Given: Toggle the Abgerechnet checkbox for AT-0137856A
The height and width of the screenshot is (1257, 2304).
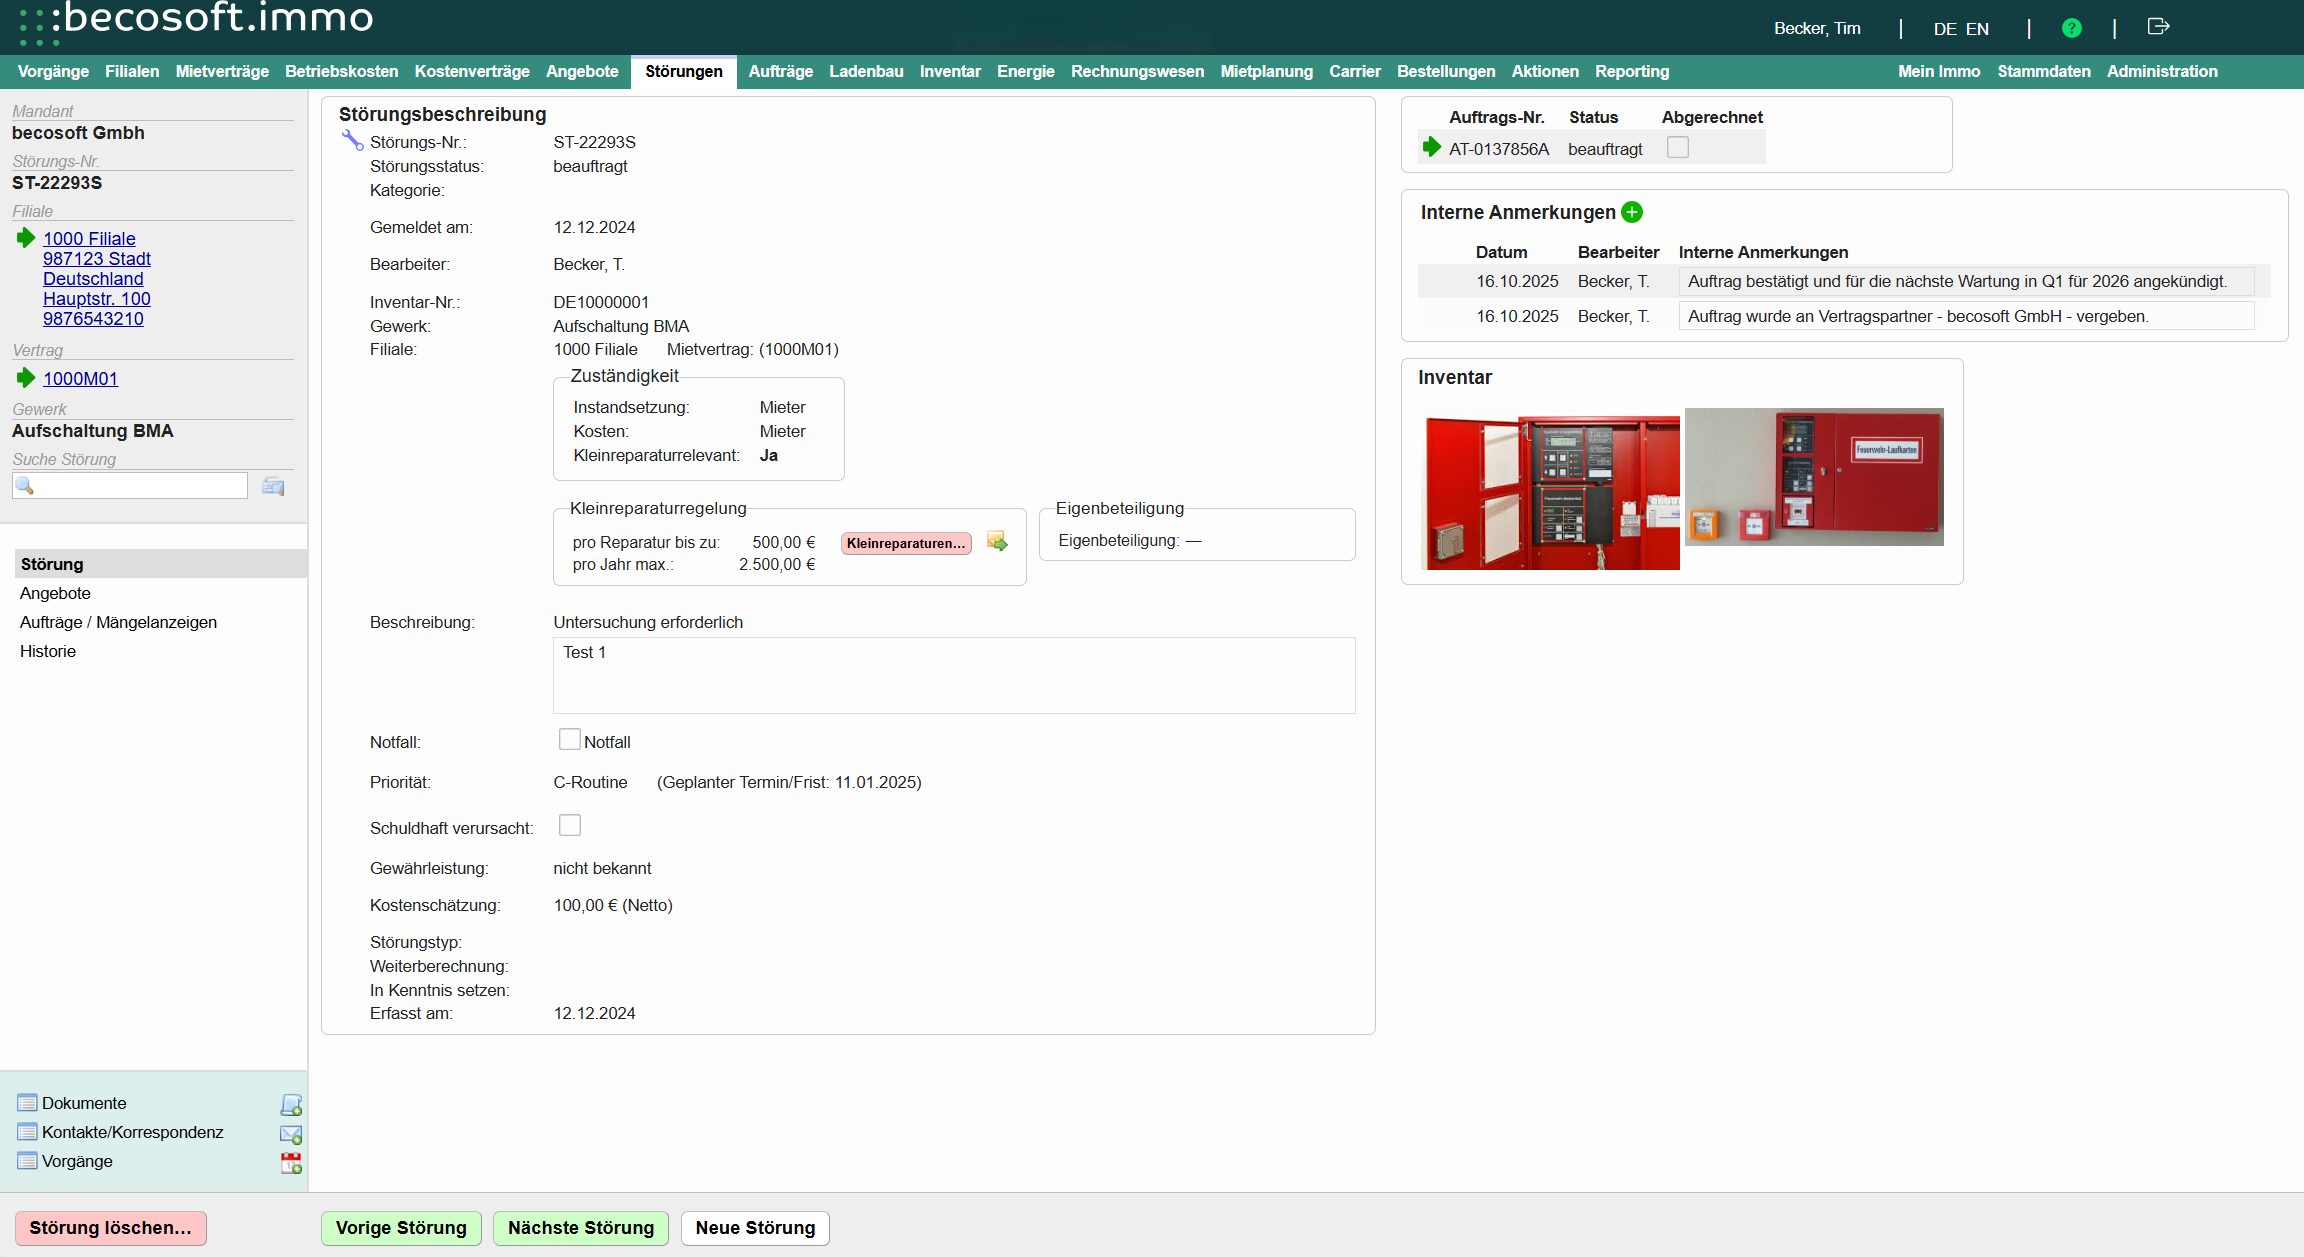Looking at the screenshot, I should [1678, 147].
